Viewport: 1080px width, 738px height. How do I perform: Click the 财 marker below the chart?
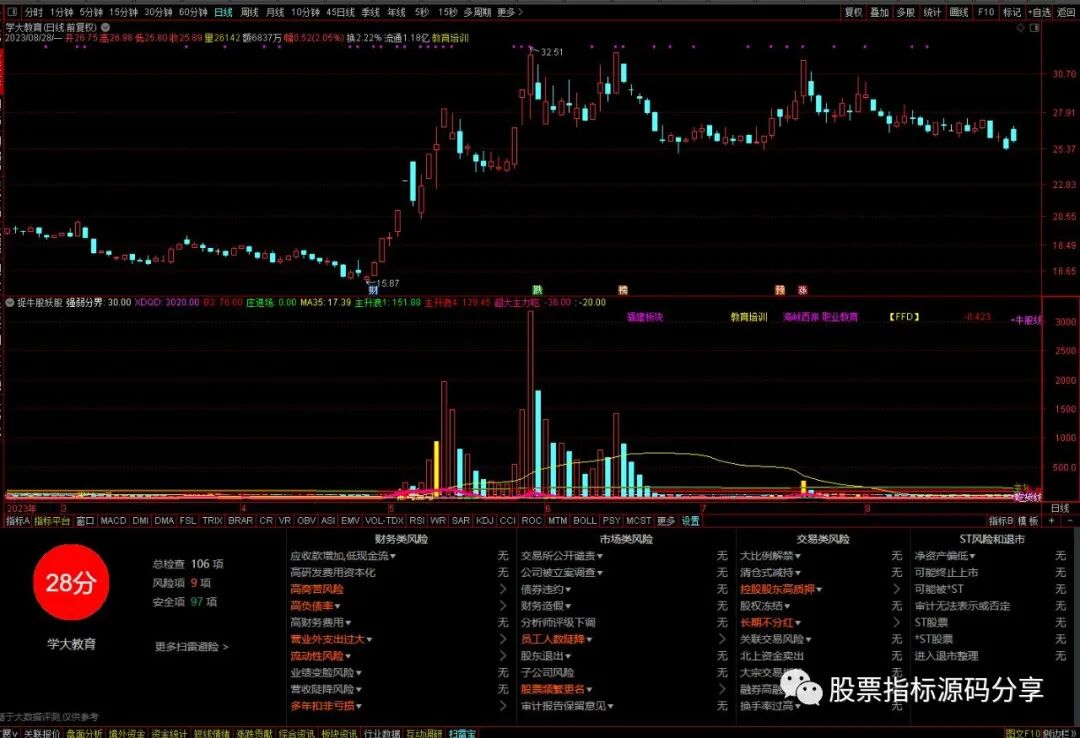point(373,291)
